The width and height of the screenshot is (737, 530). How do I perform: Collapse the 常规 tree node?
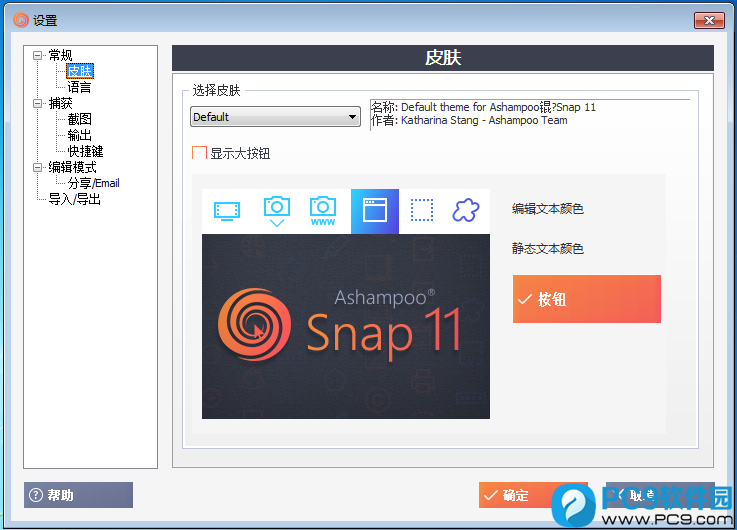point(37,55)
